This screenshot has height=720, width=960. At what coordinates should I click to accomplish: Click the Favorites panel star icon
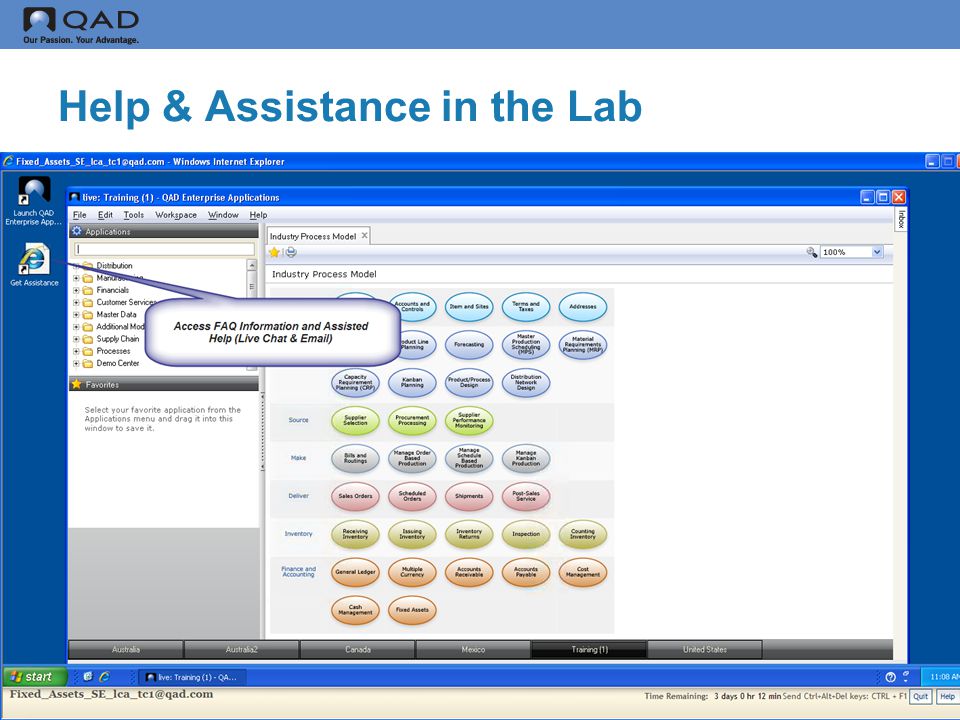click(77, 384)
